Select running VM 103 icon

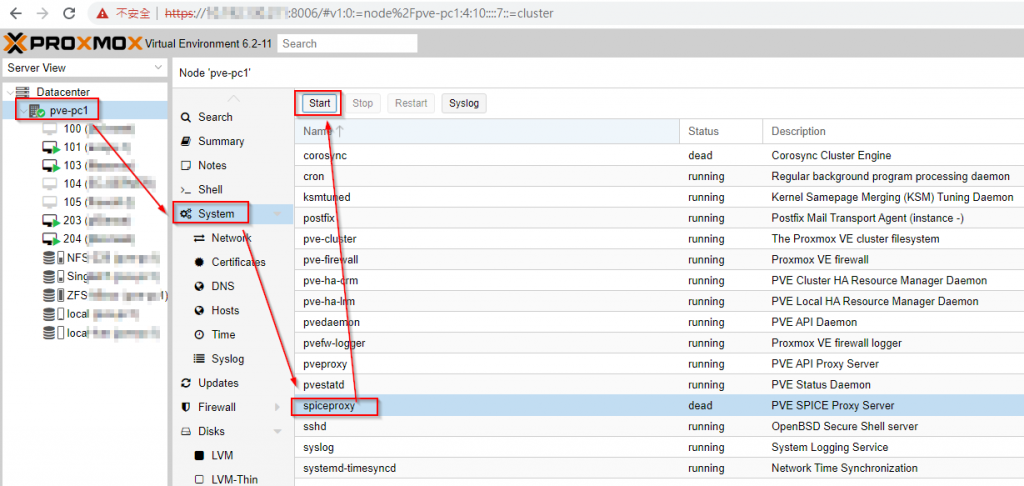click(50, 165)
